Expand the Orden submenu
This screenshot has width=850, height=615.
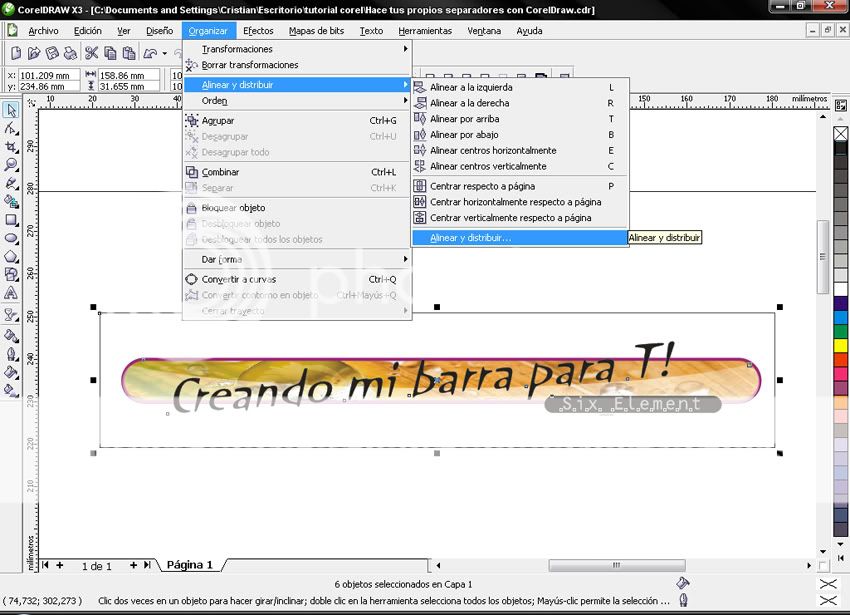[x=297, y=100]
